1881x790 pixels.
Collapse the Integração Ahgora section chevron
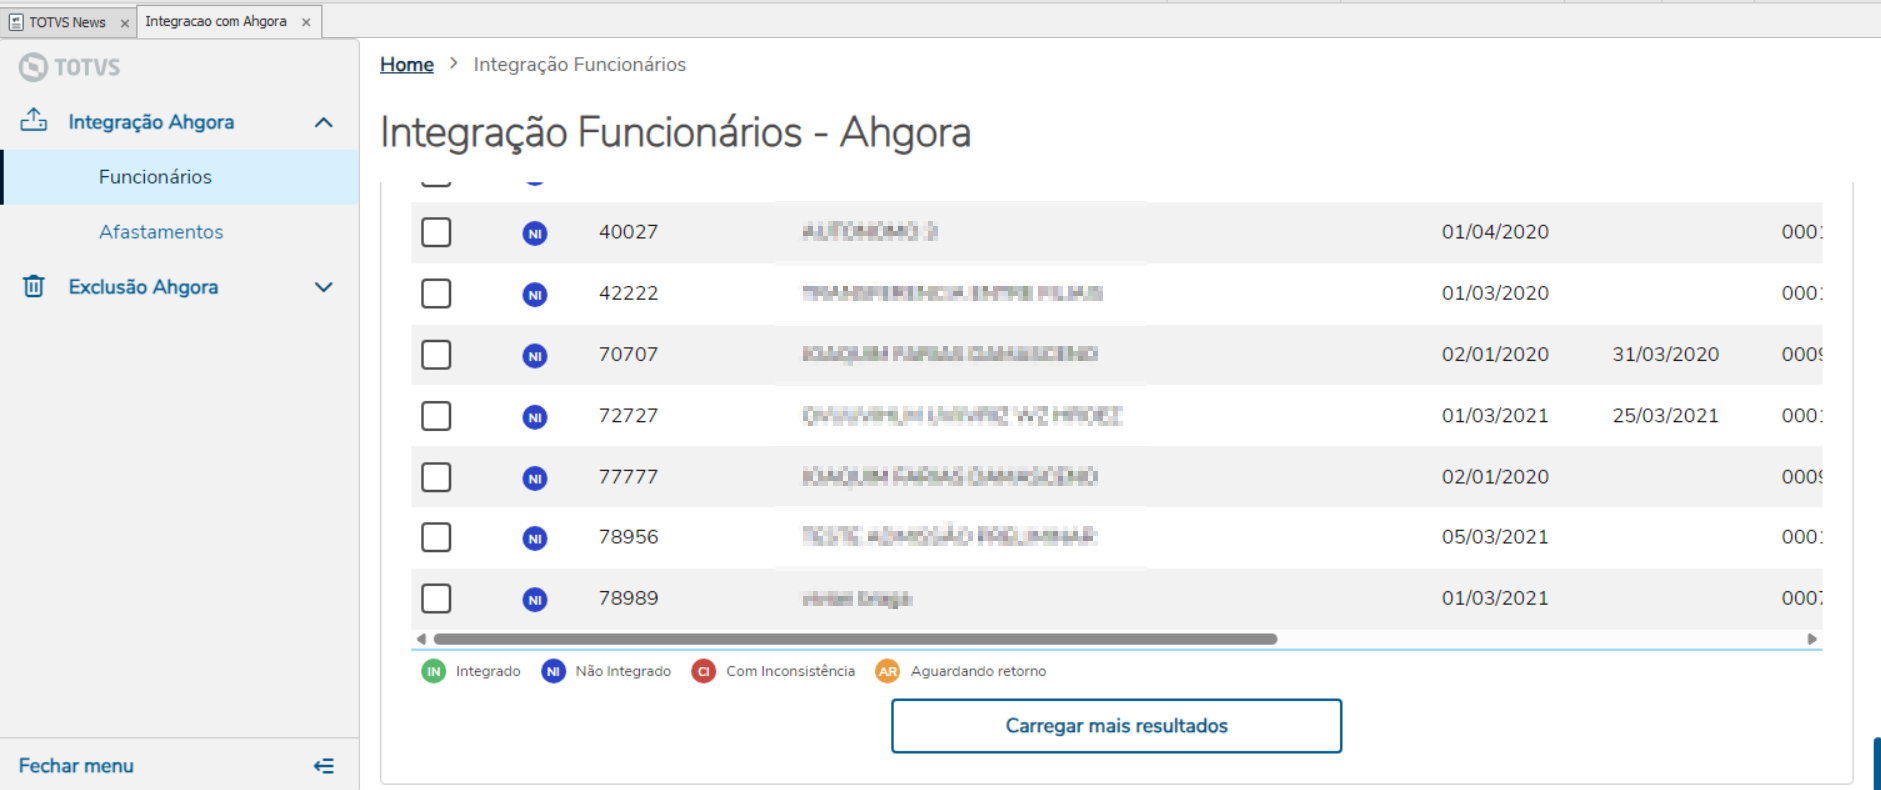324,122
